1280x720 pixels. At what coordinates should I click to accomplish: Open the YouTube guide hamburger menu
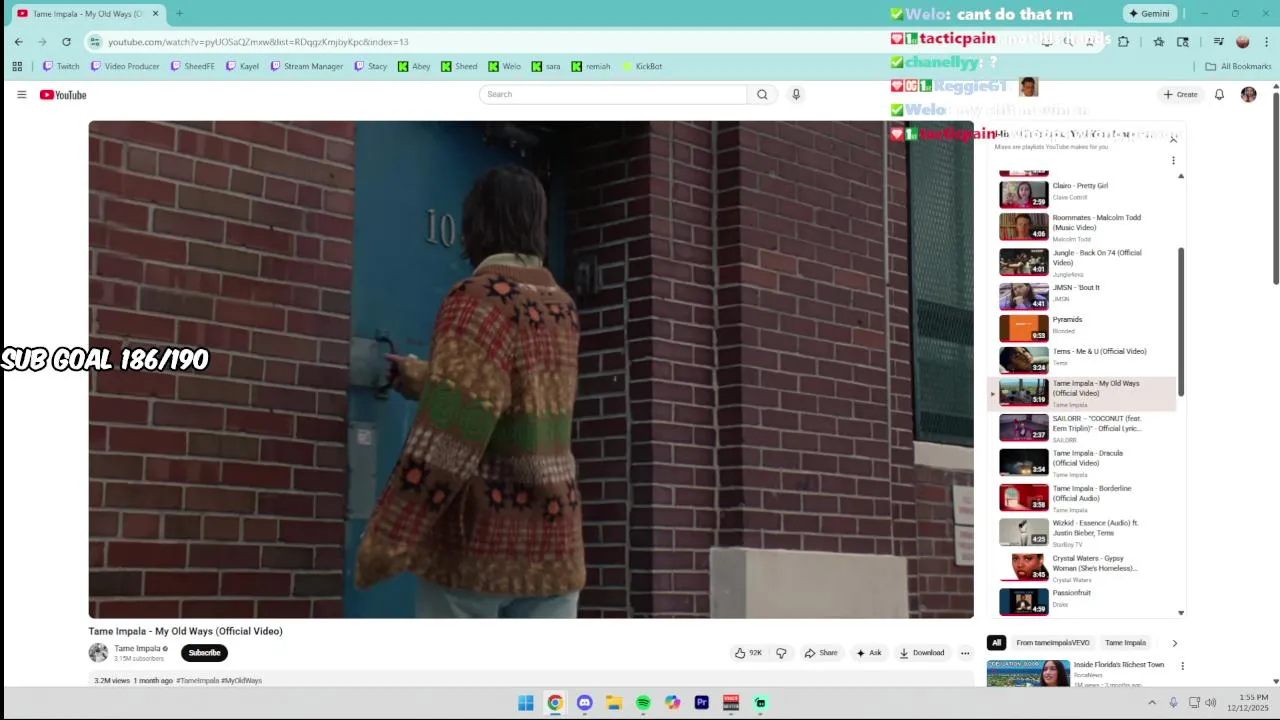point(21,95)
